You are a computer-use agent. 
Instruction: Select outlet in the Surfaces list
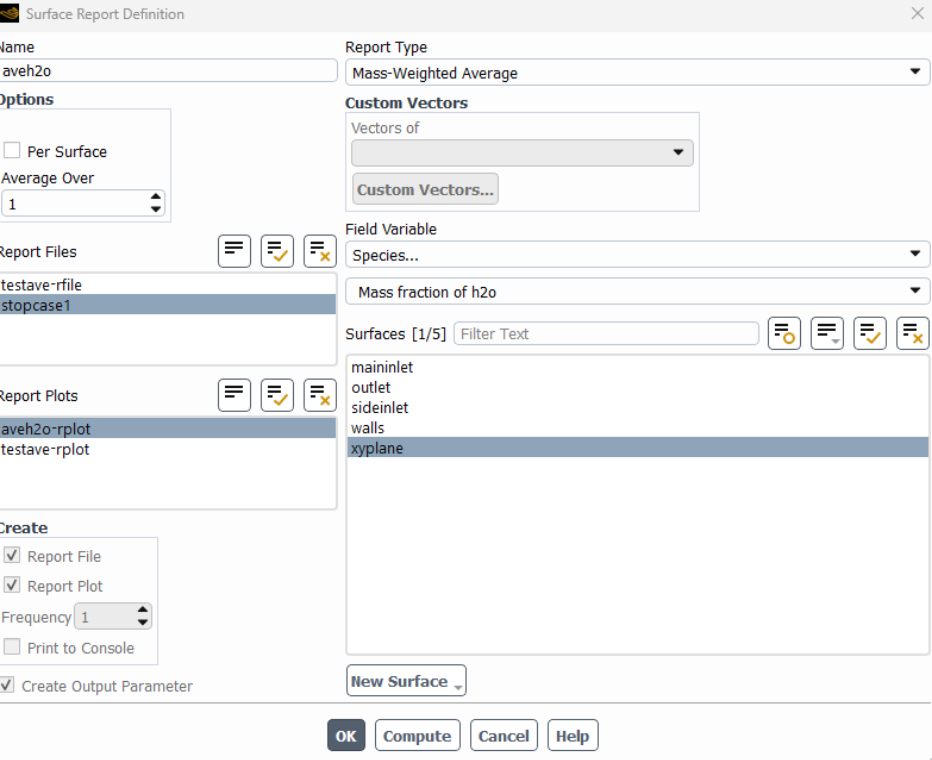(371, 388)
